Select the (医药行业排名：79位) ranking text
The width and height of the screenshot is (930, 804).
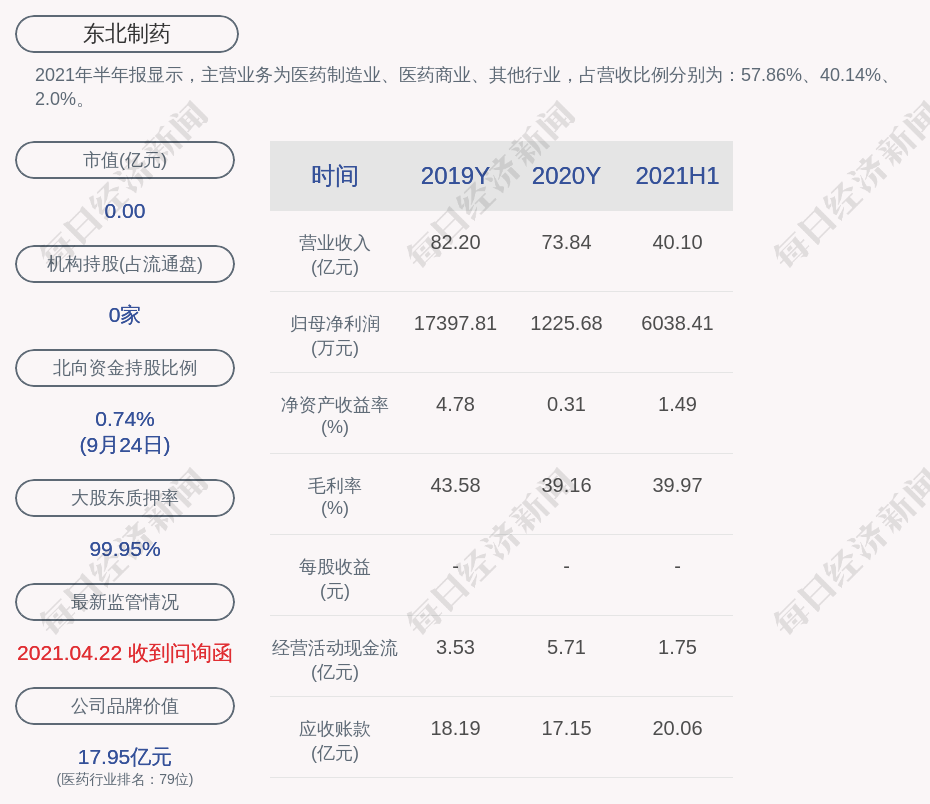click(x=125, y=779)
